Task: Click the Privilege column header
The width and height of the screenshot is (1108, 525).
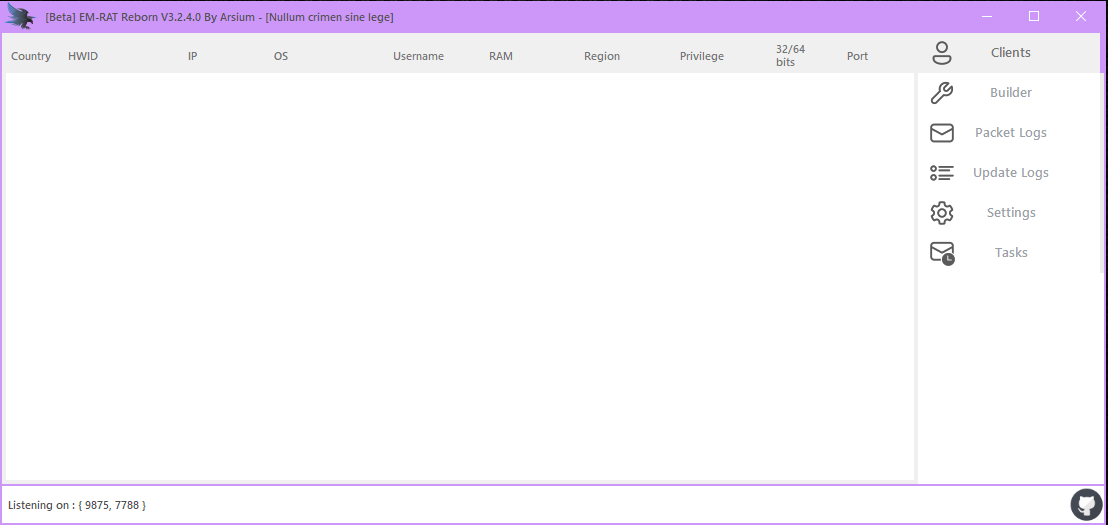Action: (702, 57)
